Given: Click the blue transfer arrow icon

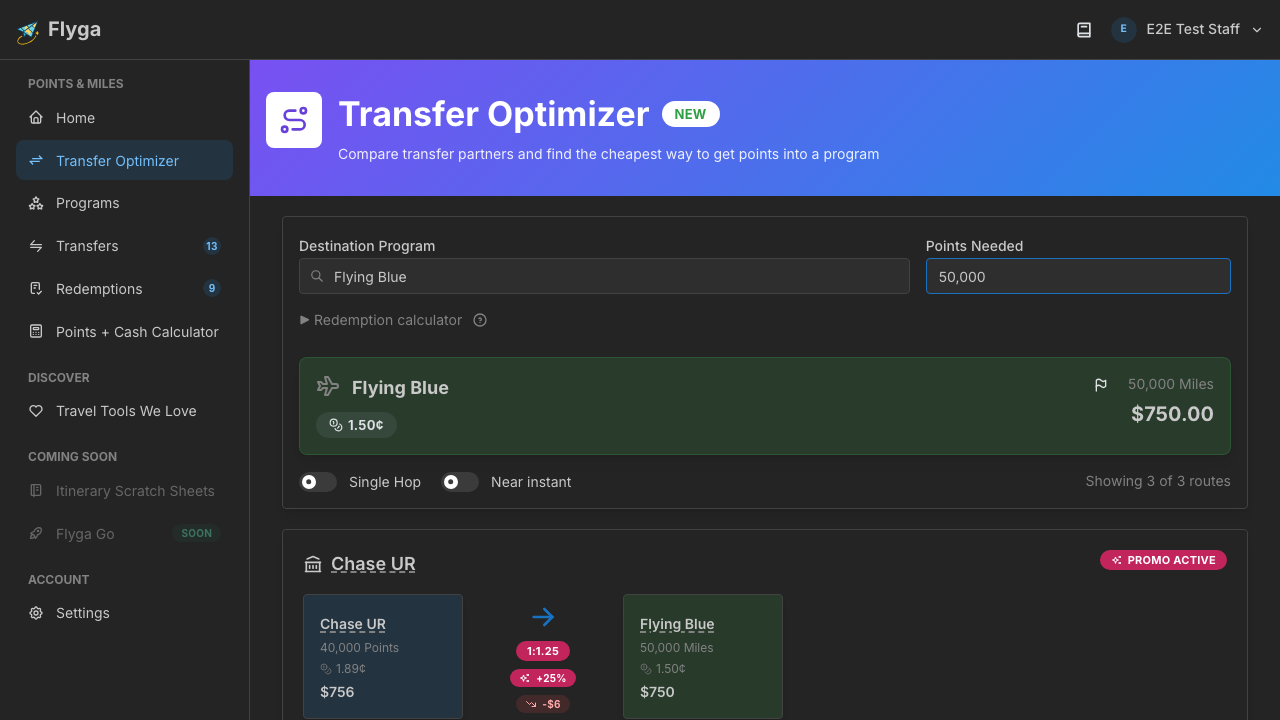Looking at the screenshot, I should pyautogui.click(x=543, y=617).
